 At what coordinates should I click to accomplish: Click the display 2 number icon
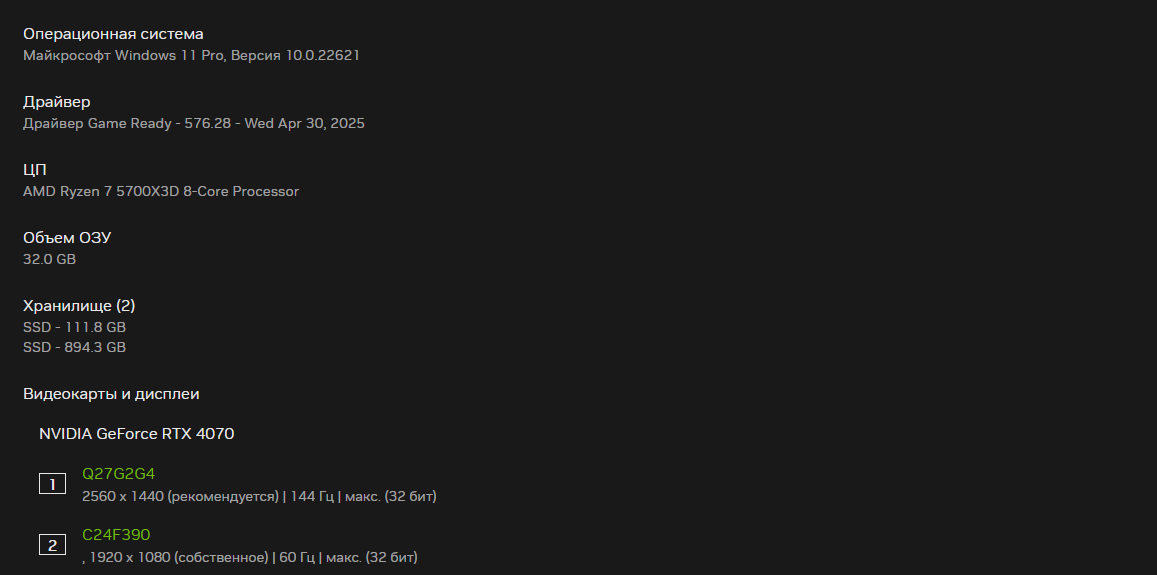(x=52, y=546)
